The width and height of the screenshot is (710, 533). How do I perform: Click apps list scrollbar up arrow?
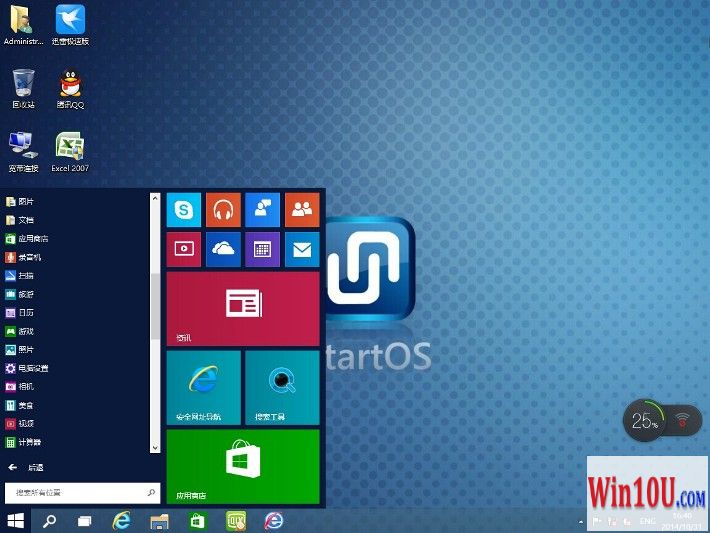click(155, 198)
